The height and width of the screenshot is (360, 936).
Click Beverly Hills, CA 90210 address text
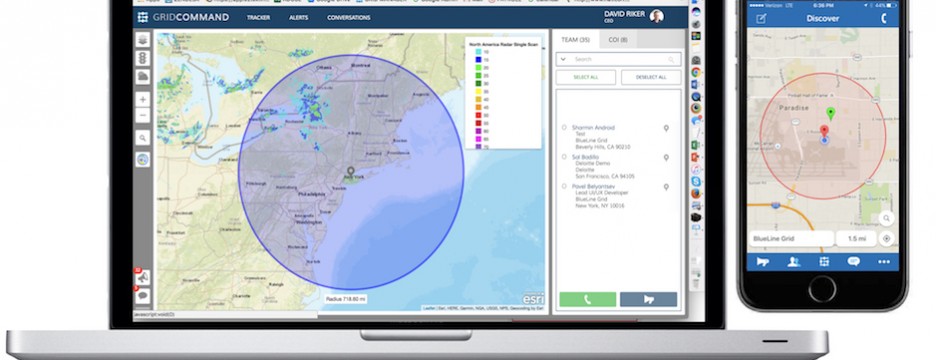pyautogui.click(x=603, y=147)
